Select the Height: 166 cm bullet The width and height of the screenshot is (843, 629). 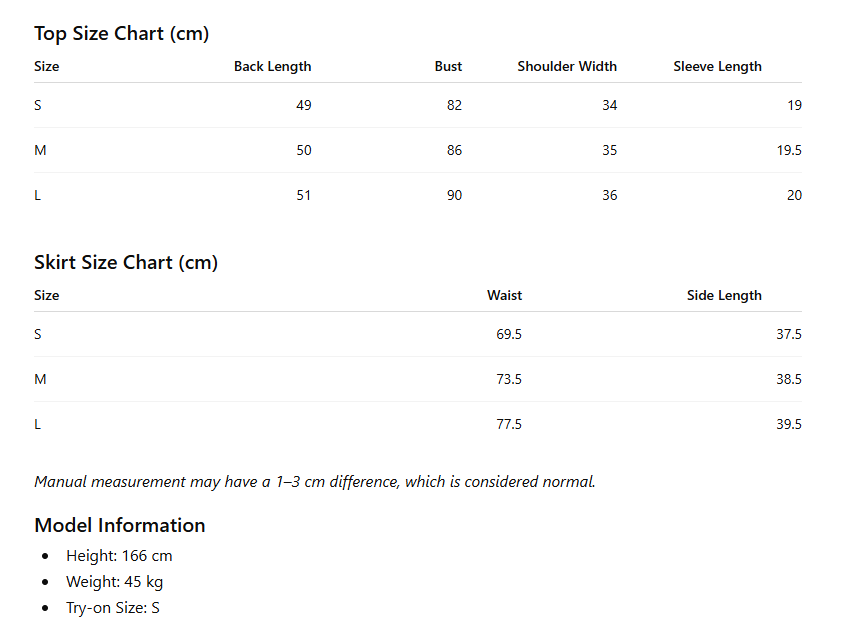coord(119,556)
